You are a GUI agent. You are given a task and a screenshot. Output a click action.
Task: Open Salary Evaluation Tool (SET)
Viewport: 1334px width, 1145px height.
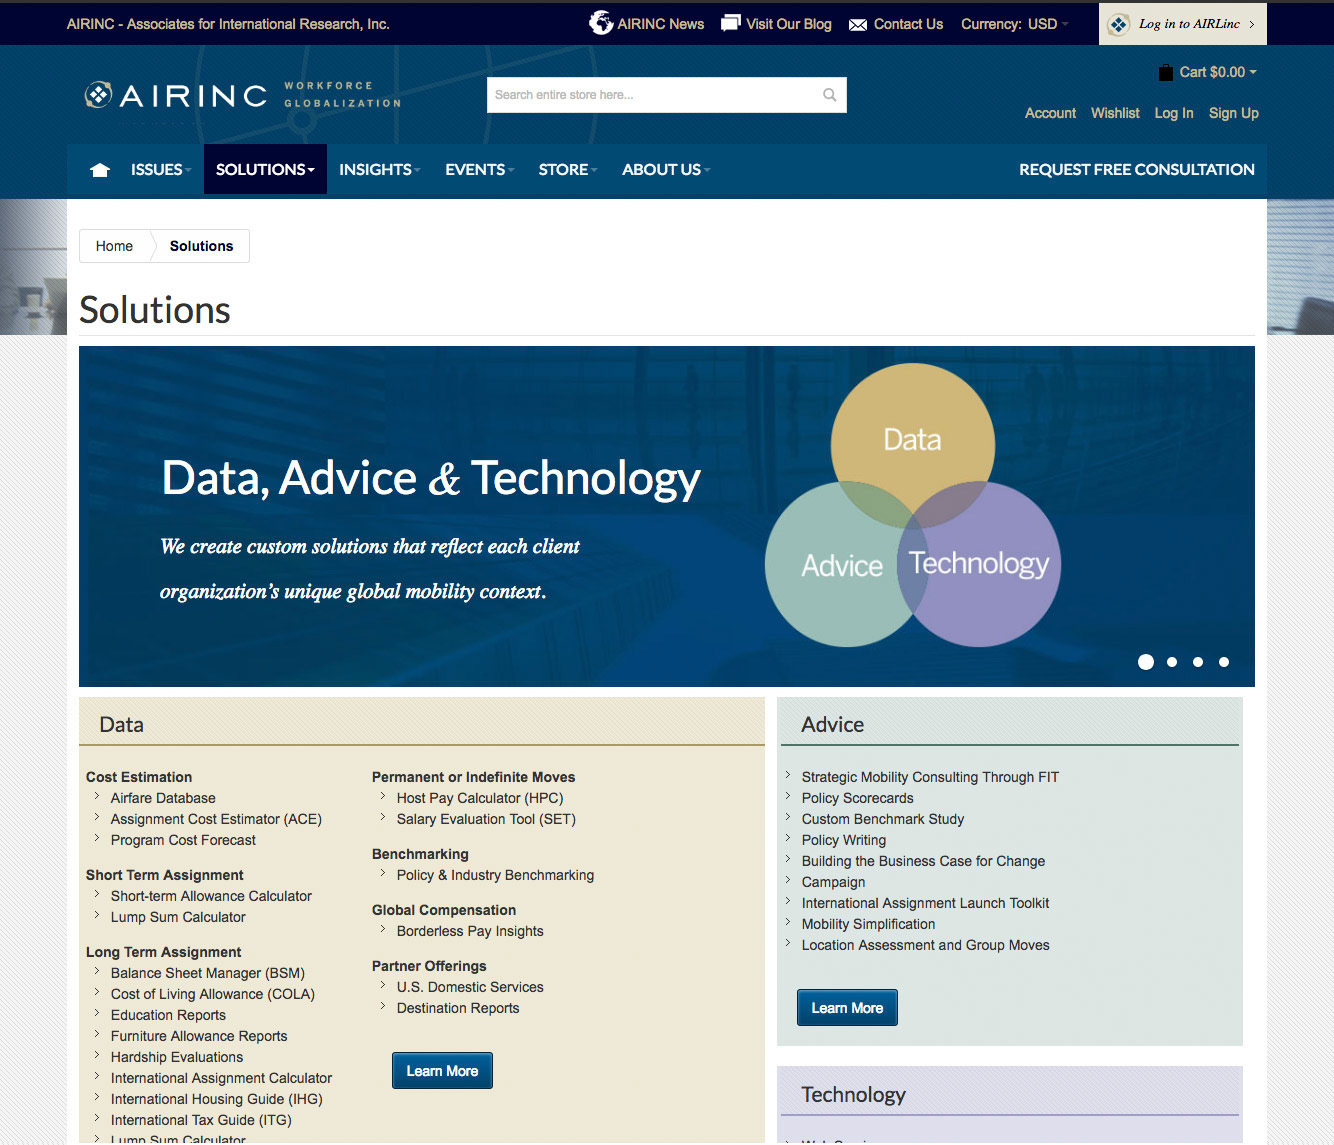[486, 819]
